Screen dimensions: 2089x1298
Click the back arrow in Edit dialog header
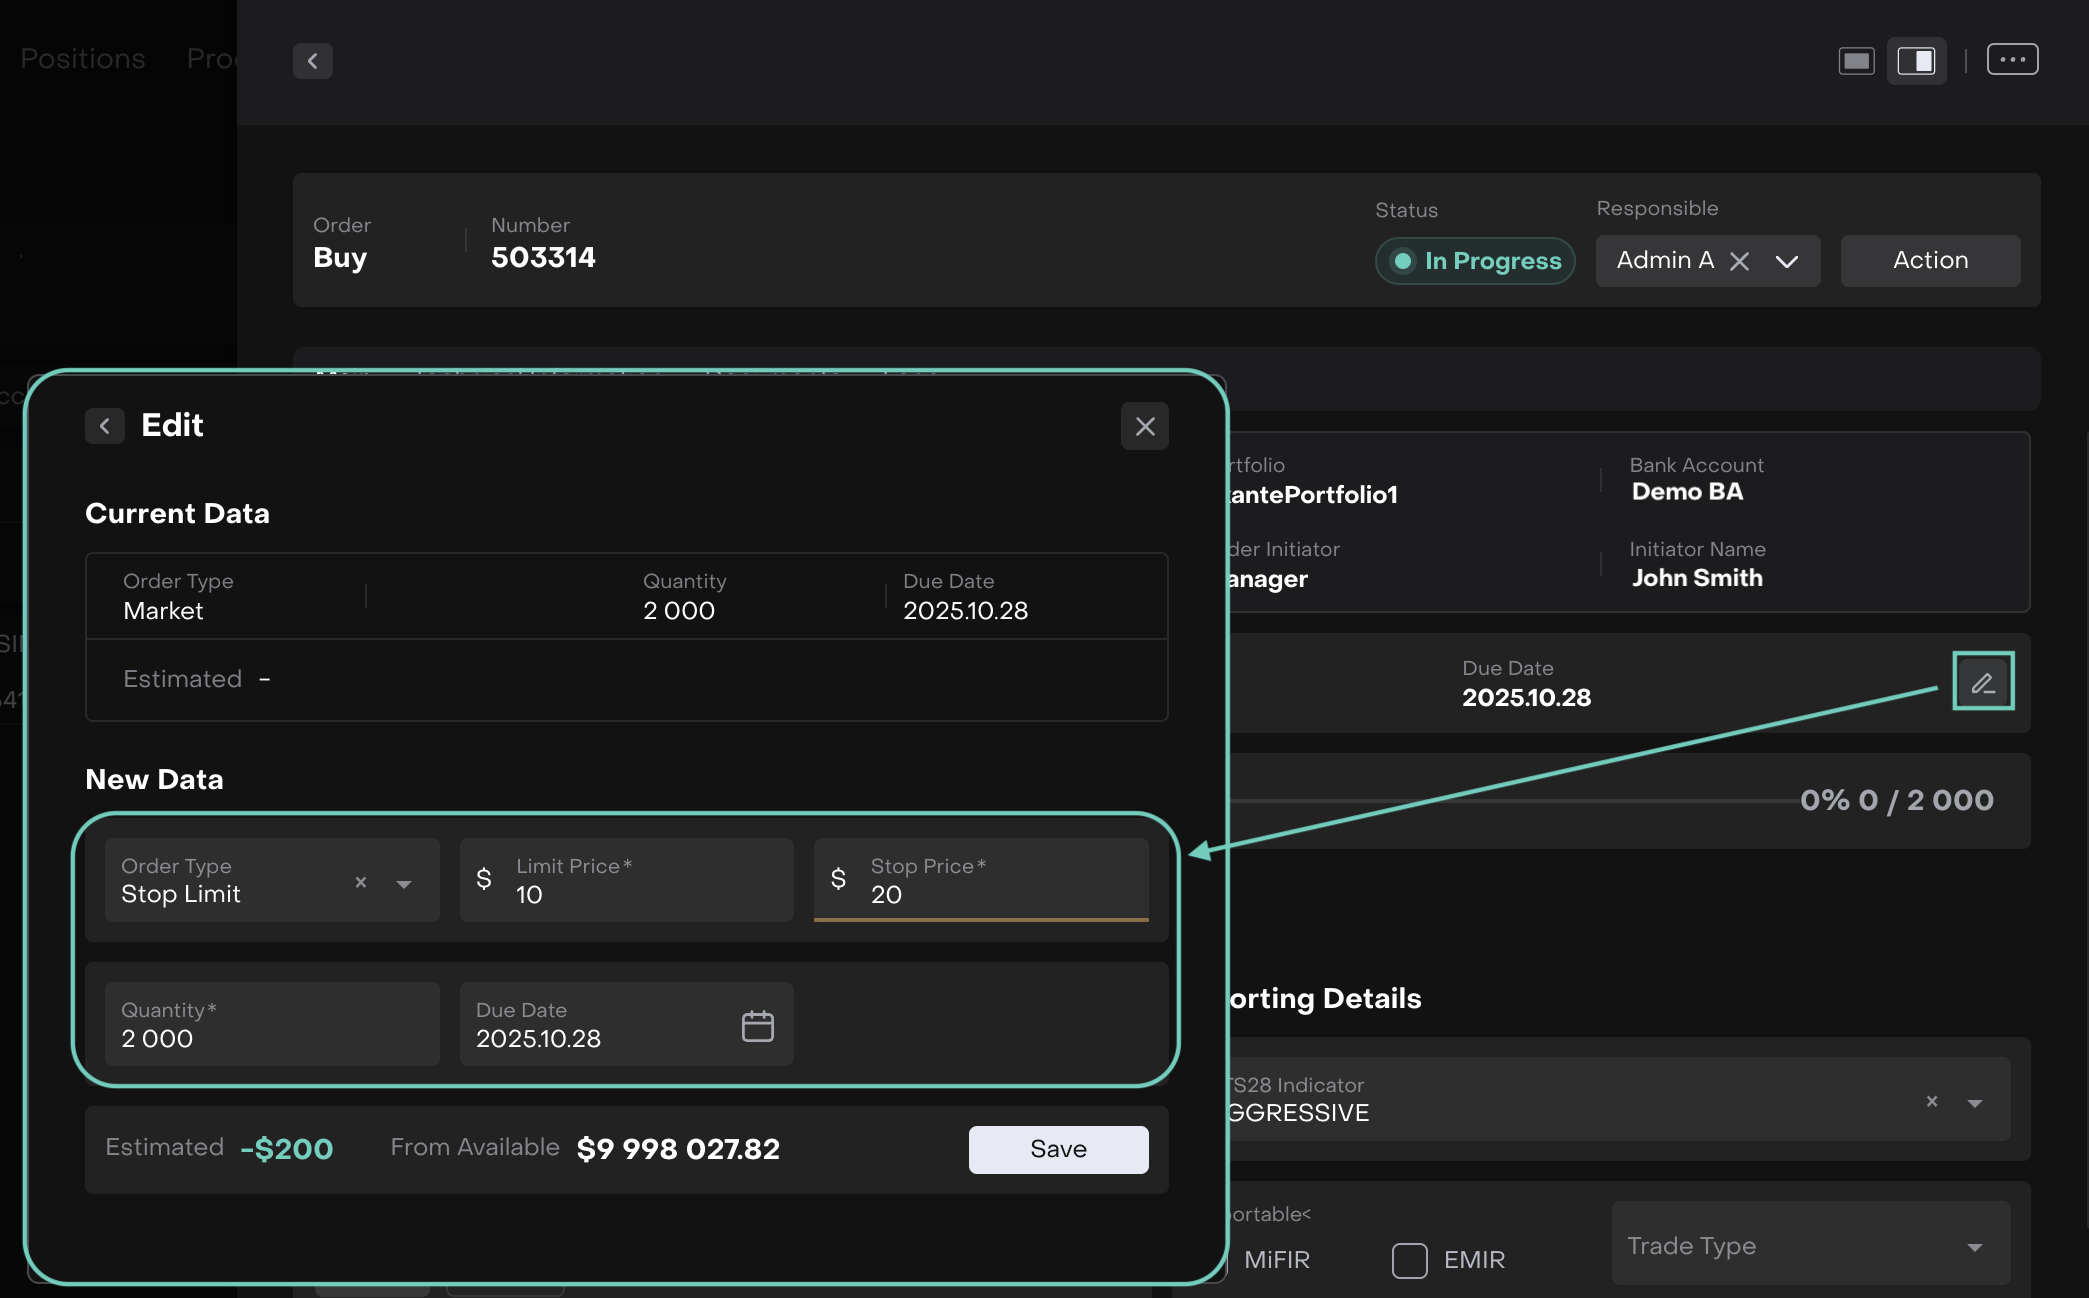[x=105, y=426]
